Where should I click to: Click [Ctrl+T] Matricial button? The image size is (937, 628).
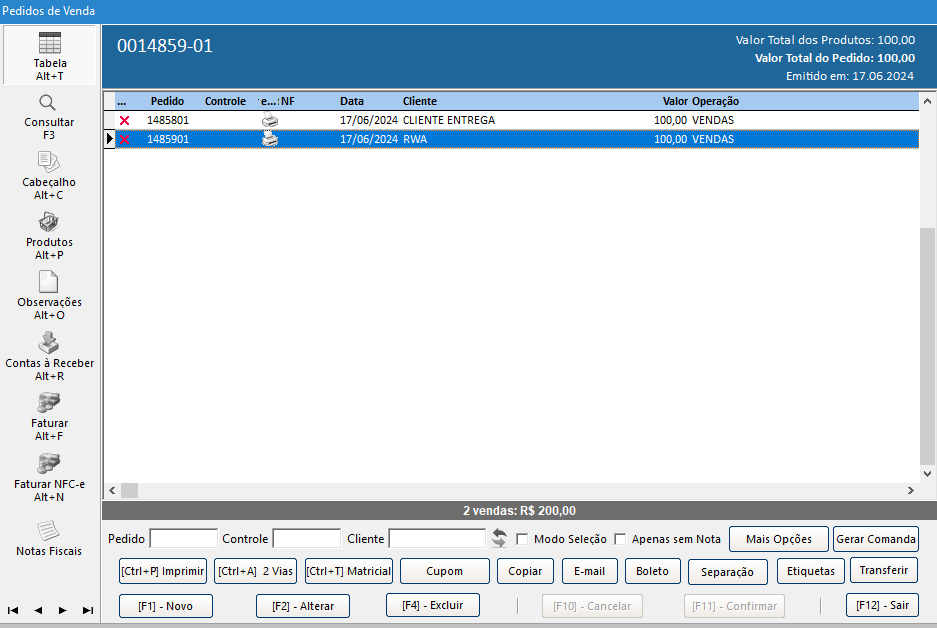pyautogui.click(x=349, y=571)
